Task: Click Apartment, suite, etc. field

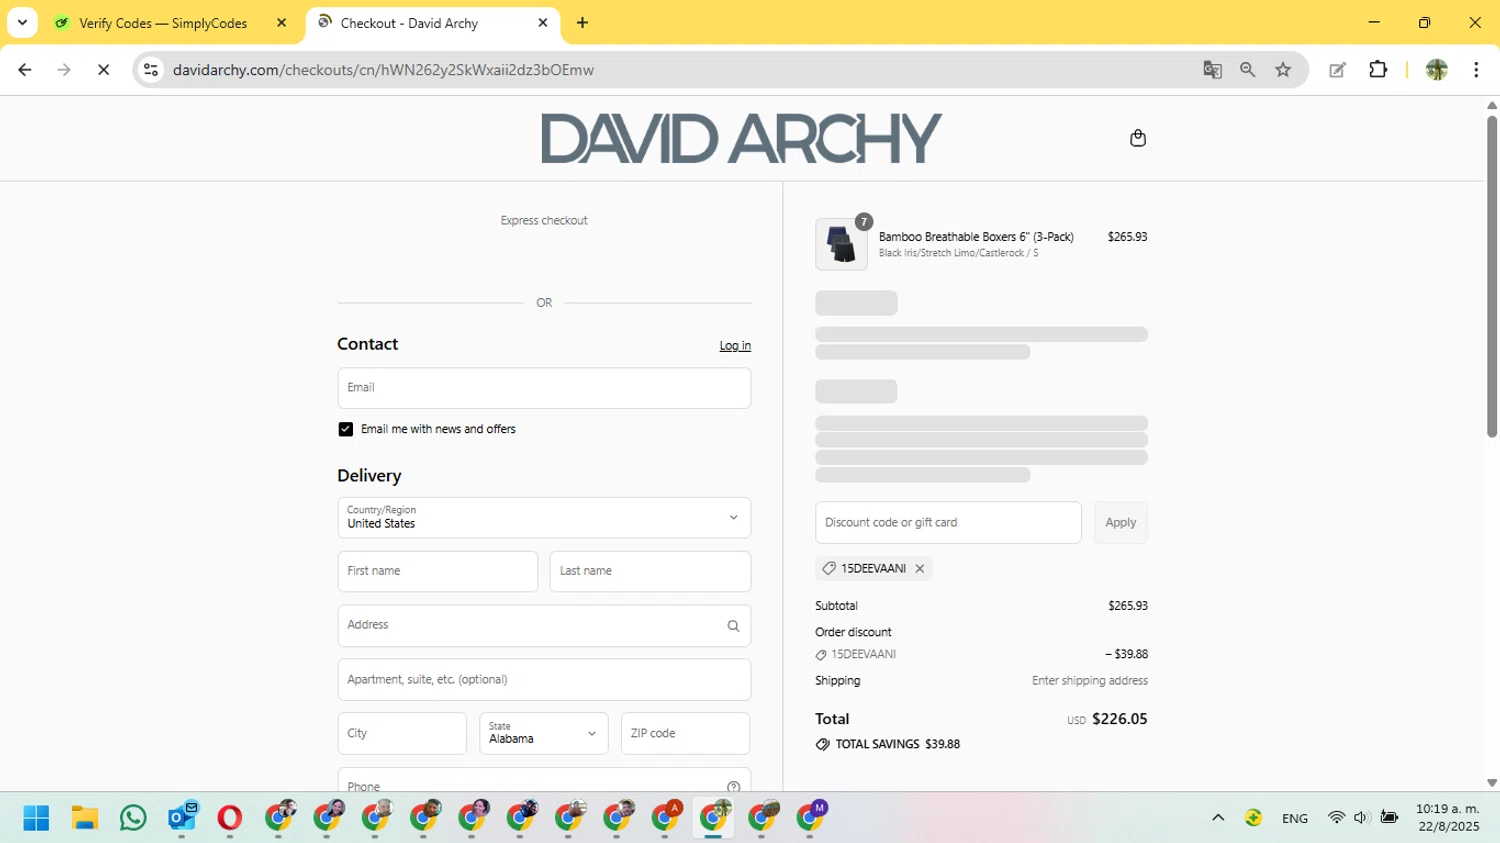Action: pos(544,680)
